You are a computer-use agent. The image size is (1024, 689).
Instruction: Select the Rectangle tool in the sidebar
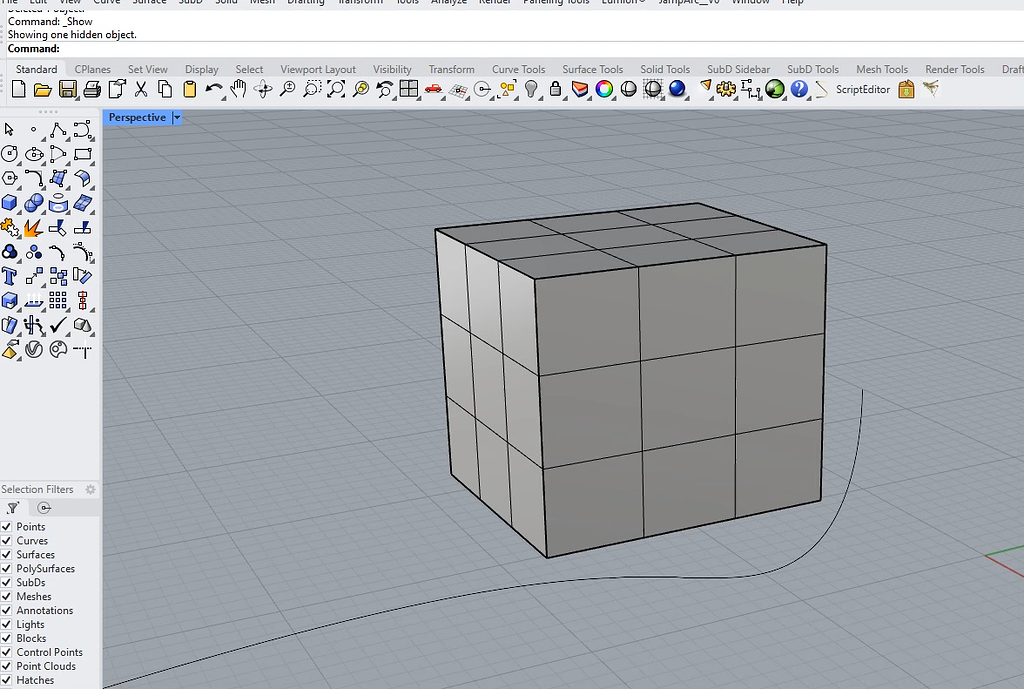(84, 153)
